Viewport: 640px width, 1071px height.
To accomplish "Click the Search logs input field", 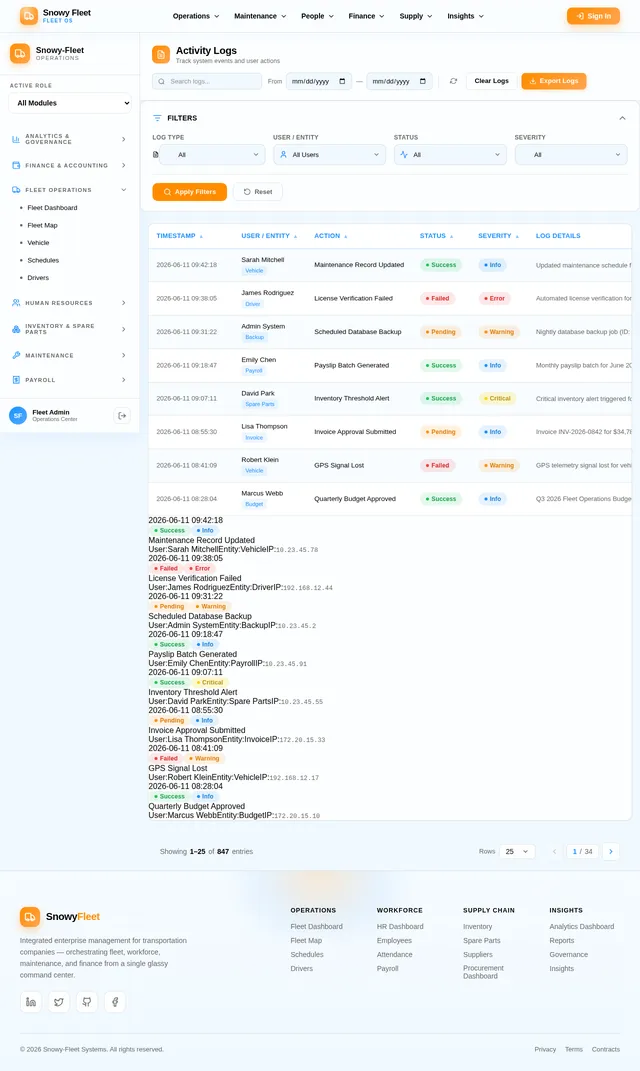I will click(207, 81).
